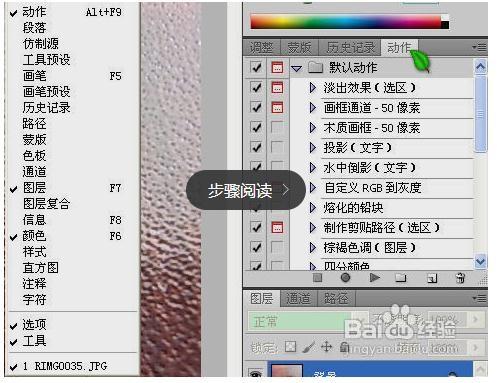Select 历史记录 in the Window menu
Screen dimensions: 497x383
[72, 108]
